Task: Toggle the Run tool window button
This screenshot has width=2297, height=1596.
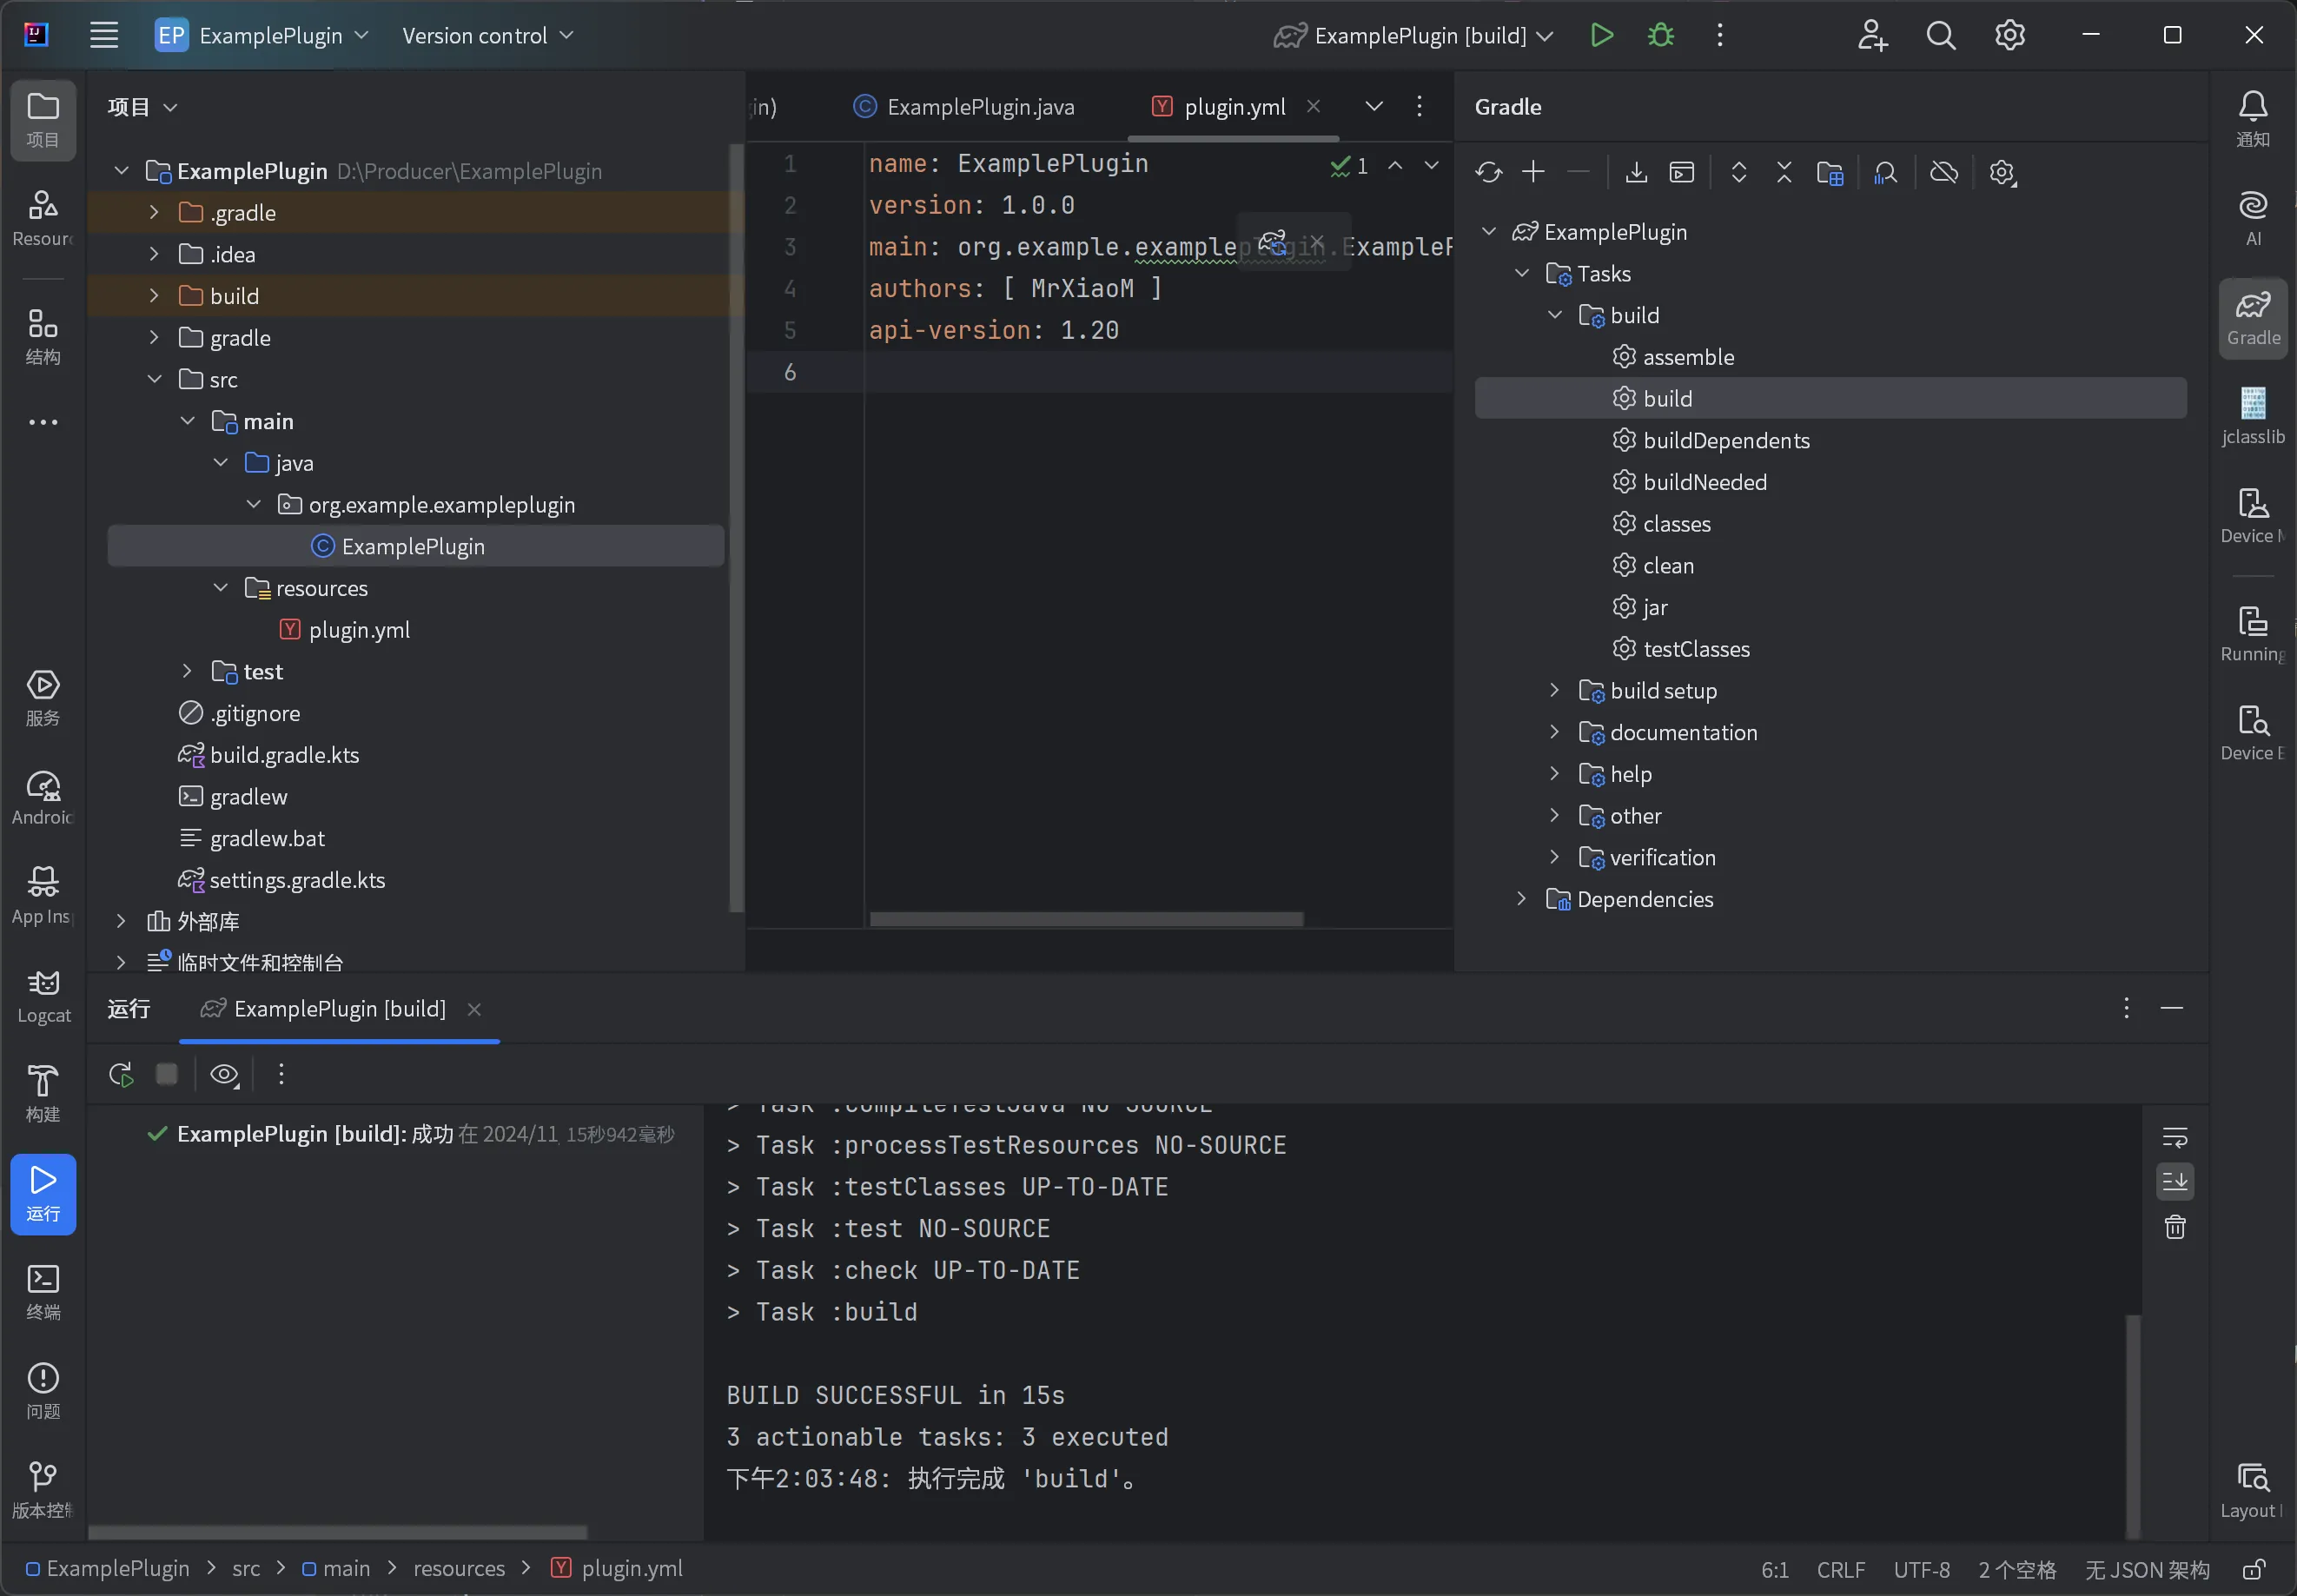Action: [x=43, y=1194]
